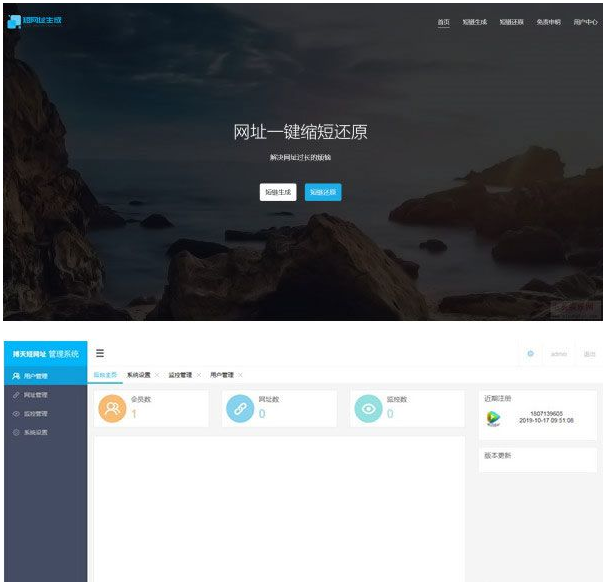Click the blue link count icon
The height and width of the screenshot is (582, 606).
pyautogui.click(x=240, y=408)
